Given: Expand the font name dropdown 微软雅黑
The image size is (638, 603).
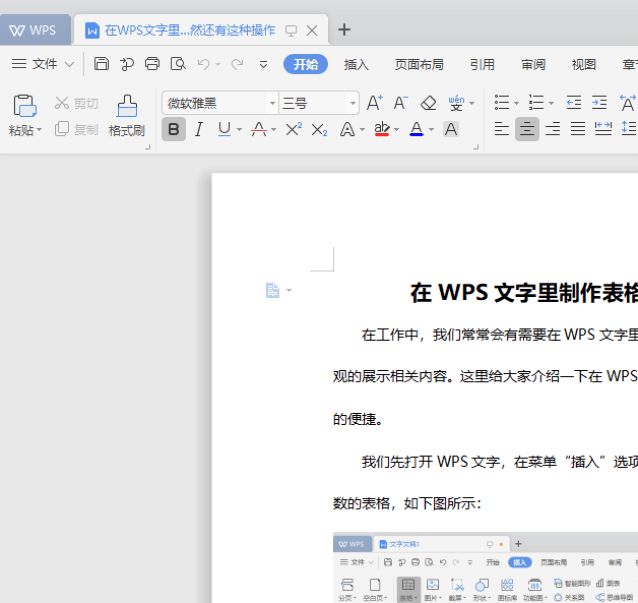Looking at the screenshot, I should [x=272, y=103].
